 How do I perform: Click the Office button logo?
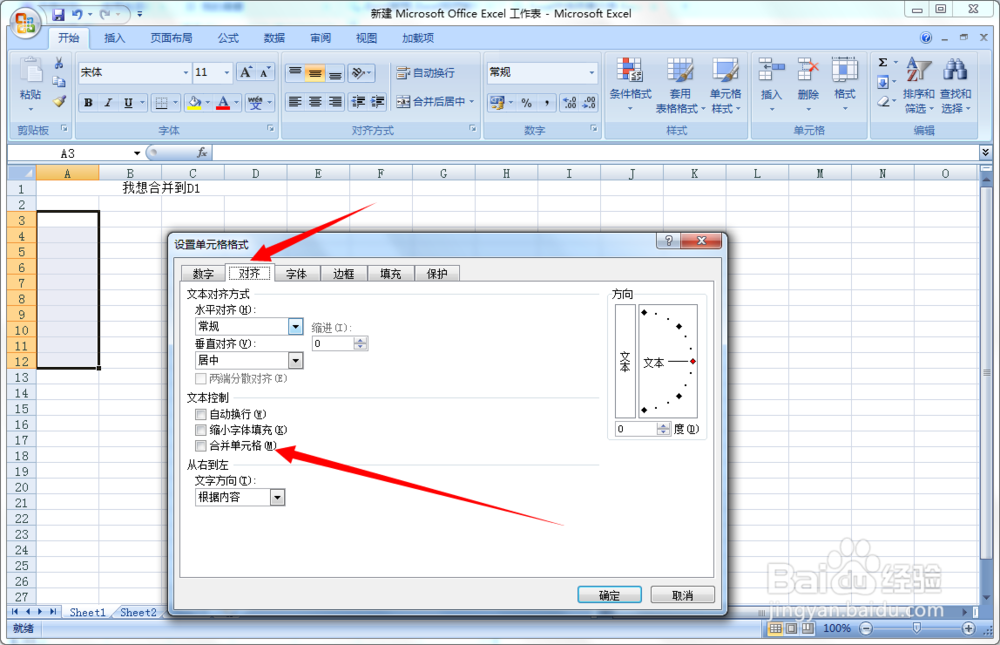point(25,24)
